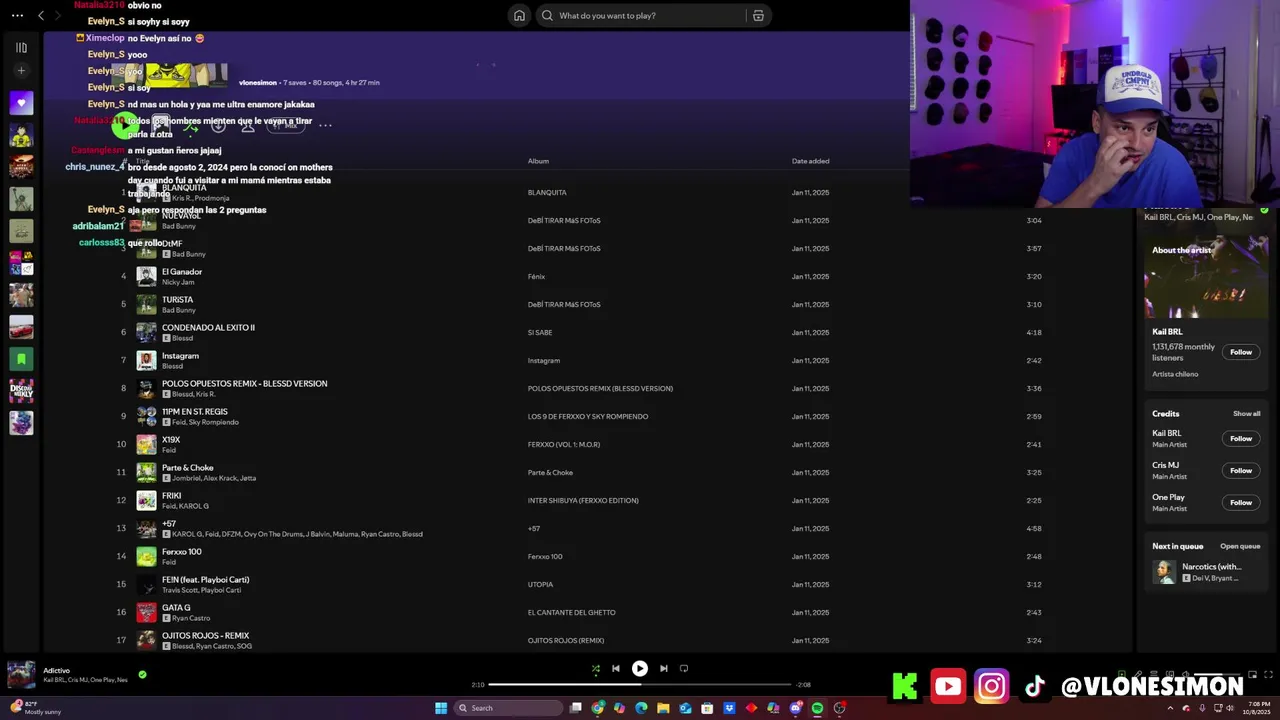Click Show all next to Credits
This screenshot has width=1280, height=720.
[1246, 414]
